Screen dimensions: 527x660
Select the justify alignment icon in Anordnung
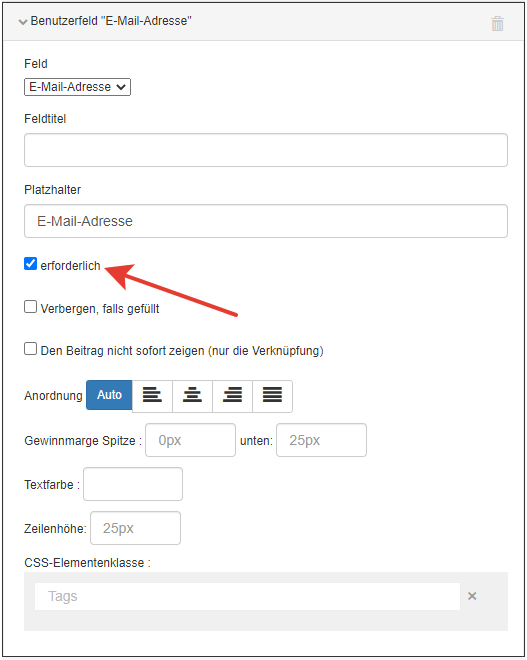click(x=272, y=396)
